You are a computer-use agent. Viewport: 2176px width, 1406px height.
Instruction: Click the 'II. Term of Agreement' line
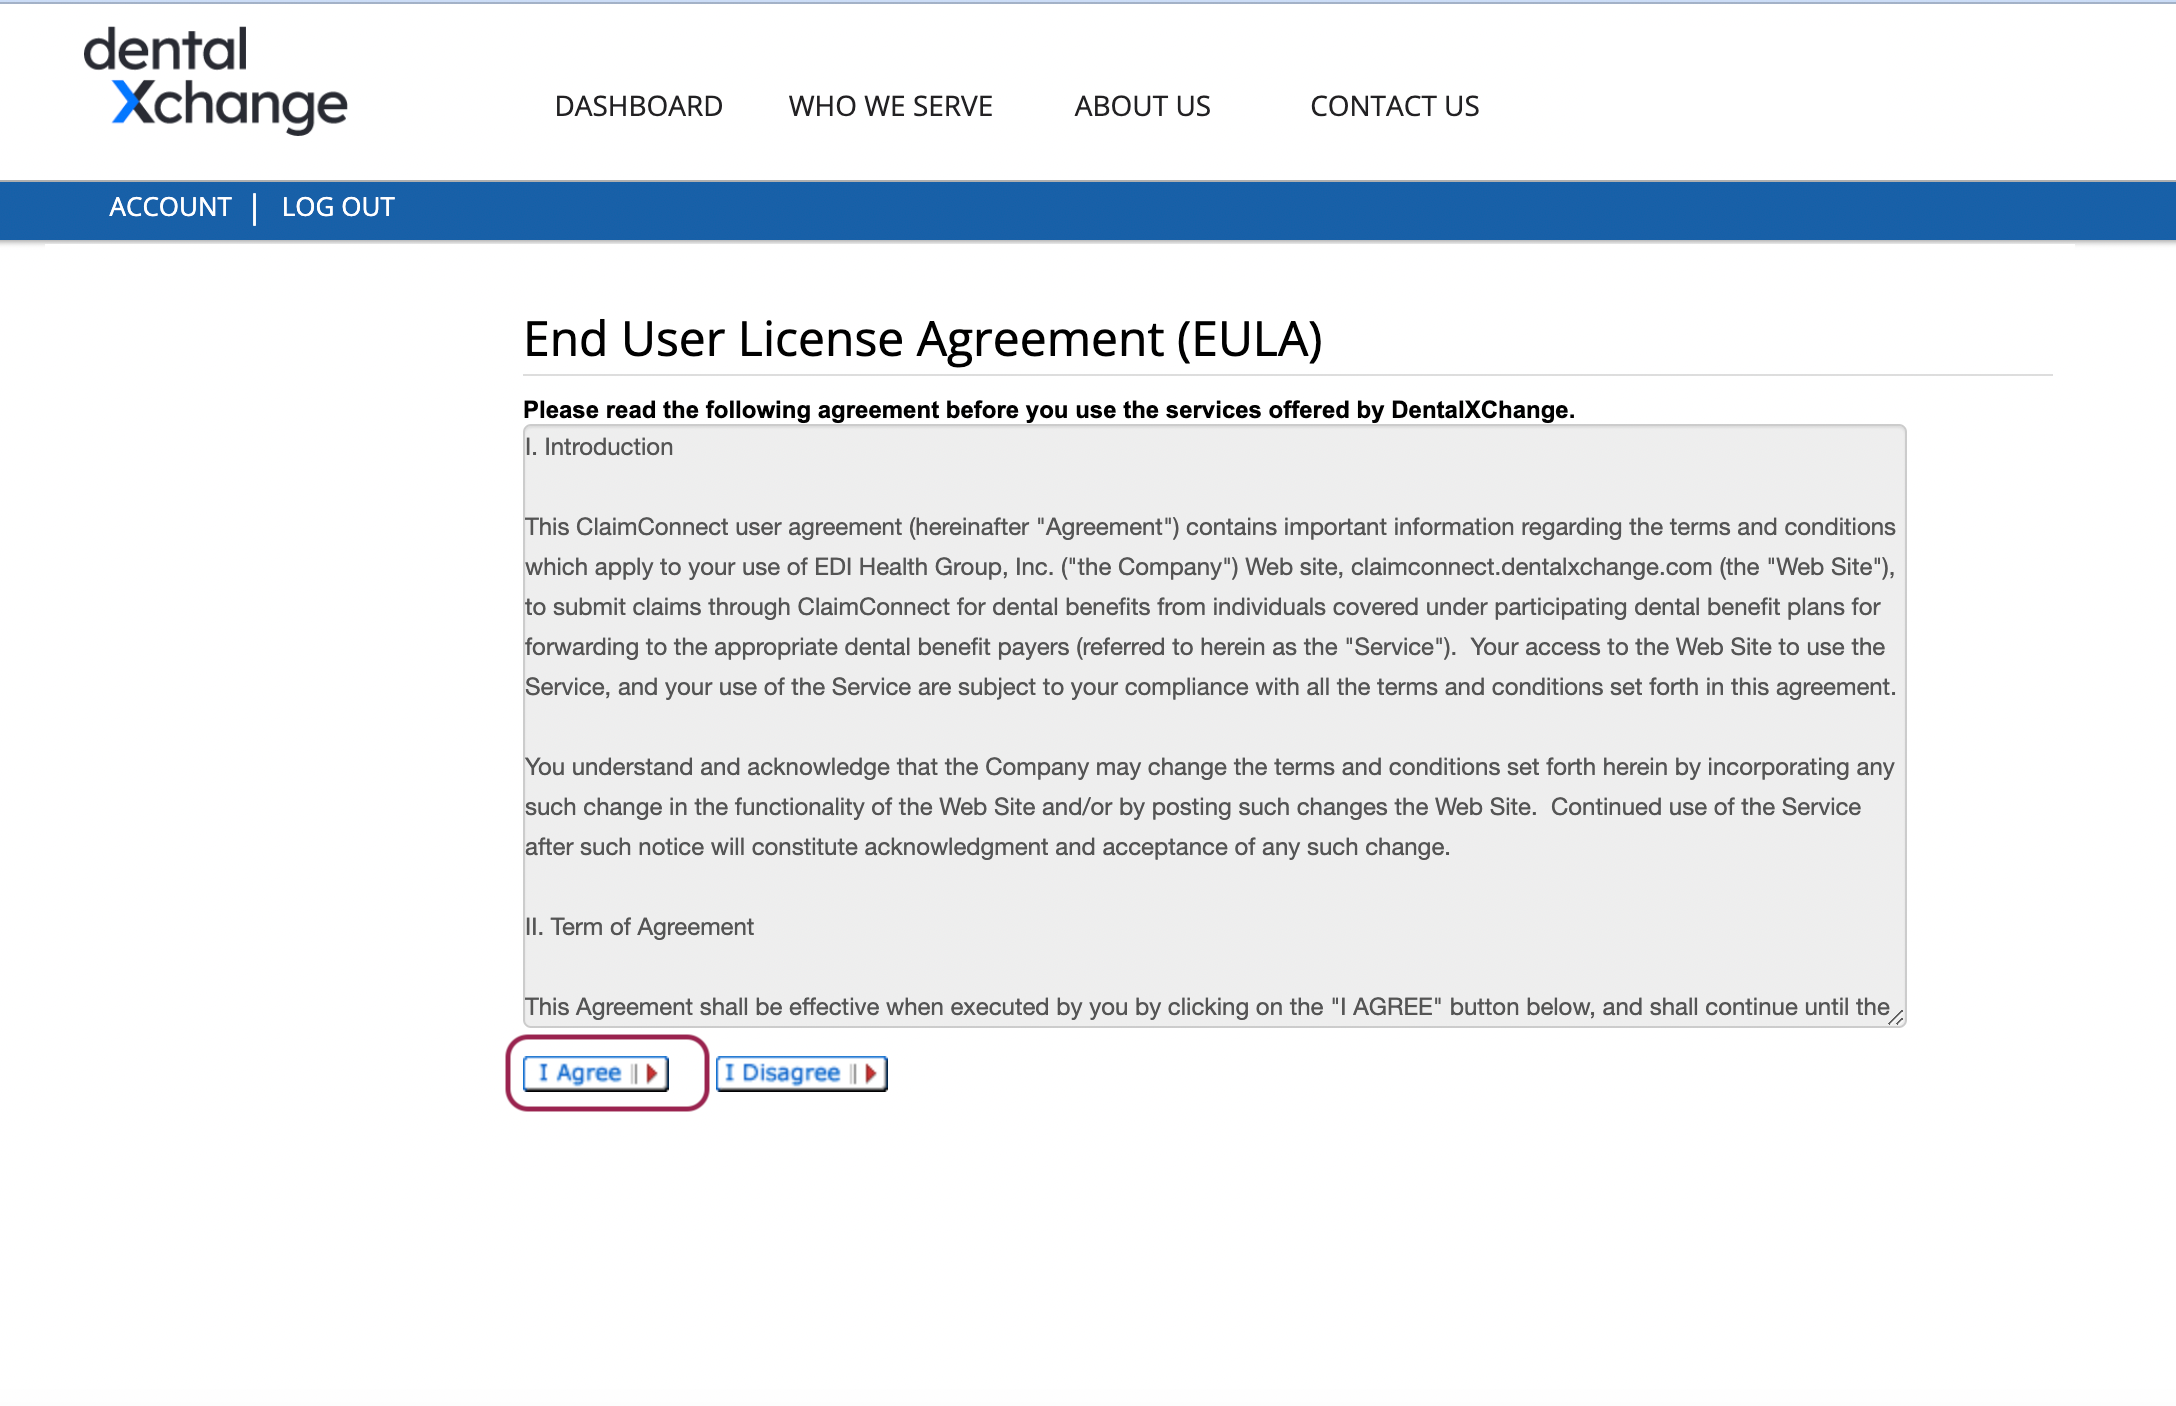tap(639, 927)
